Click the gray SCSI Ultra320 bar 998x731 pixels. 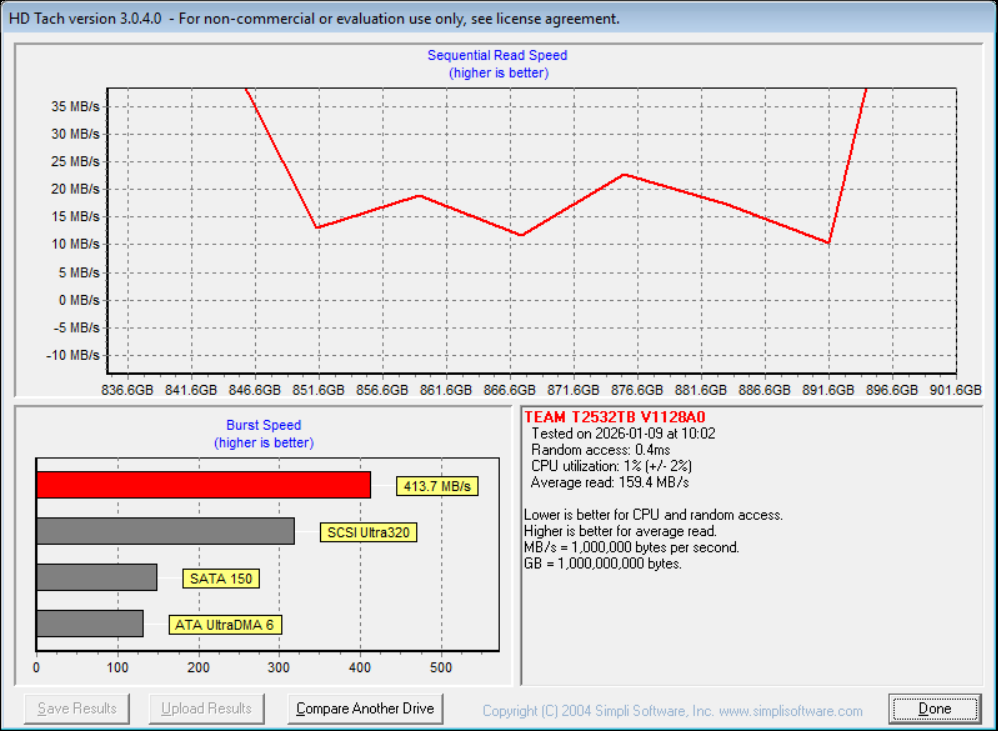pyautogui.click(x=165, y=531)
